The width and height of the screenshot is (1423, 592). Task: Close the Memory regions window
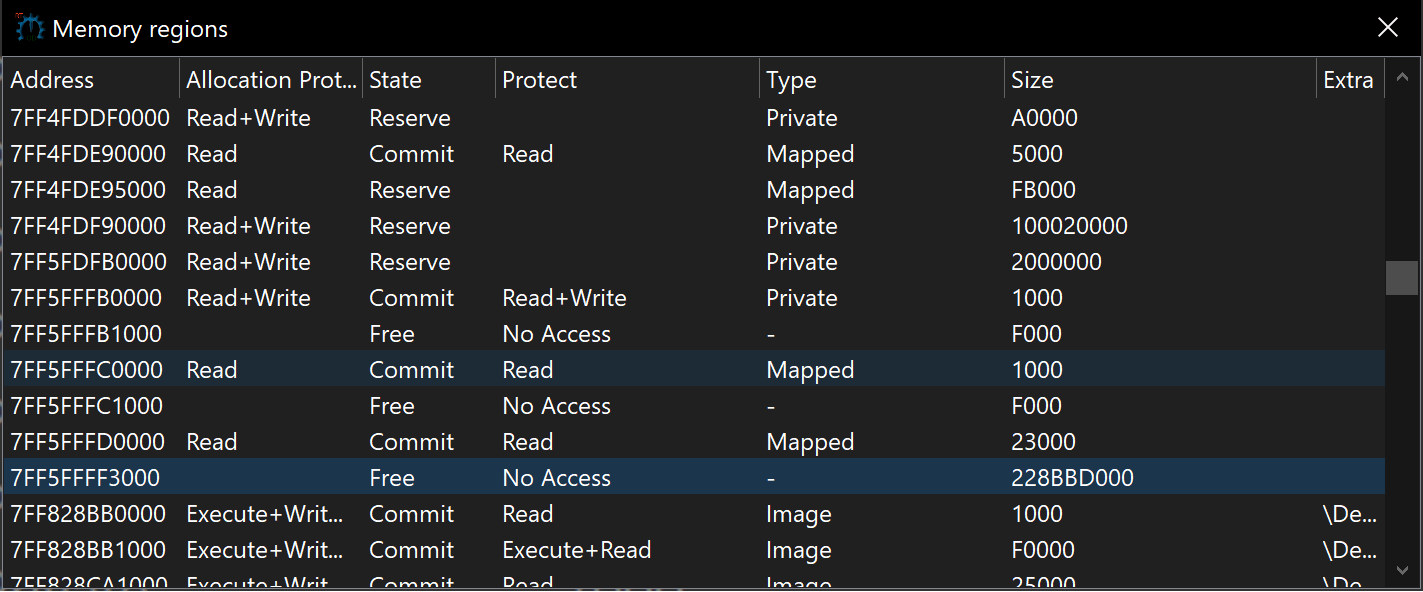pyautogui.click(x=1387, y=28)
